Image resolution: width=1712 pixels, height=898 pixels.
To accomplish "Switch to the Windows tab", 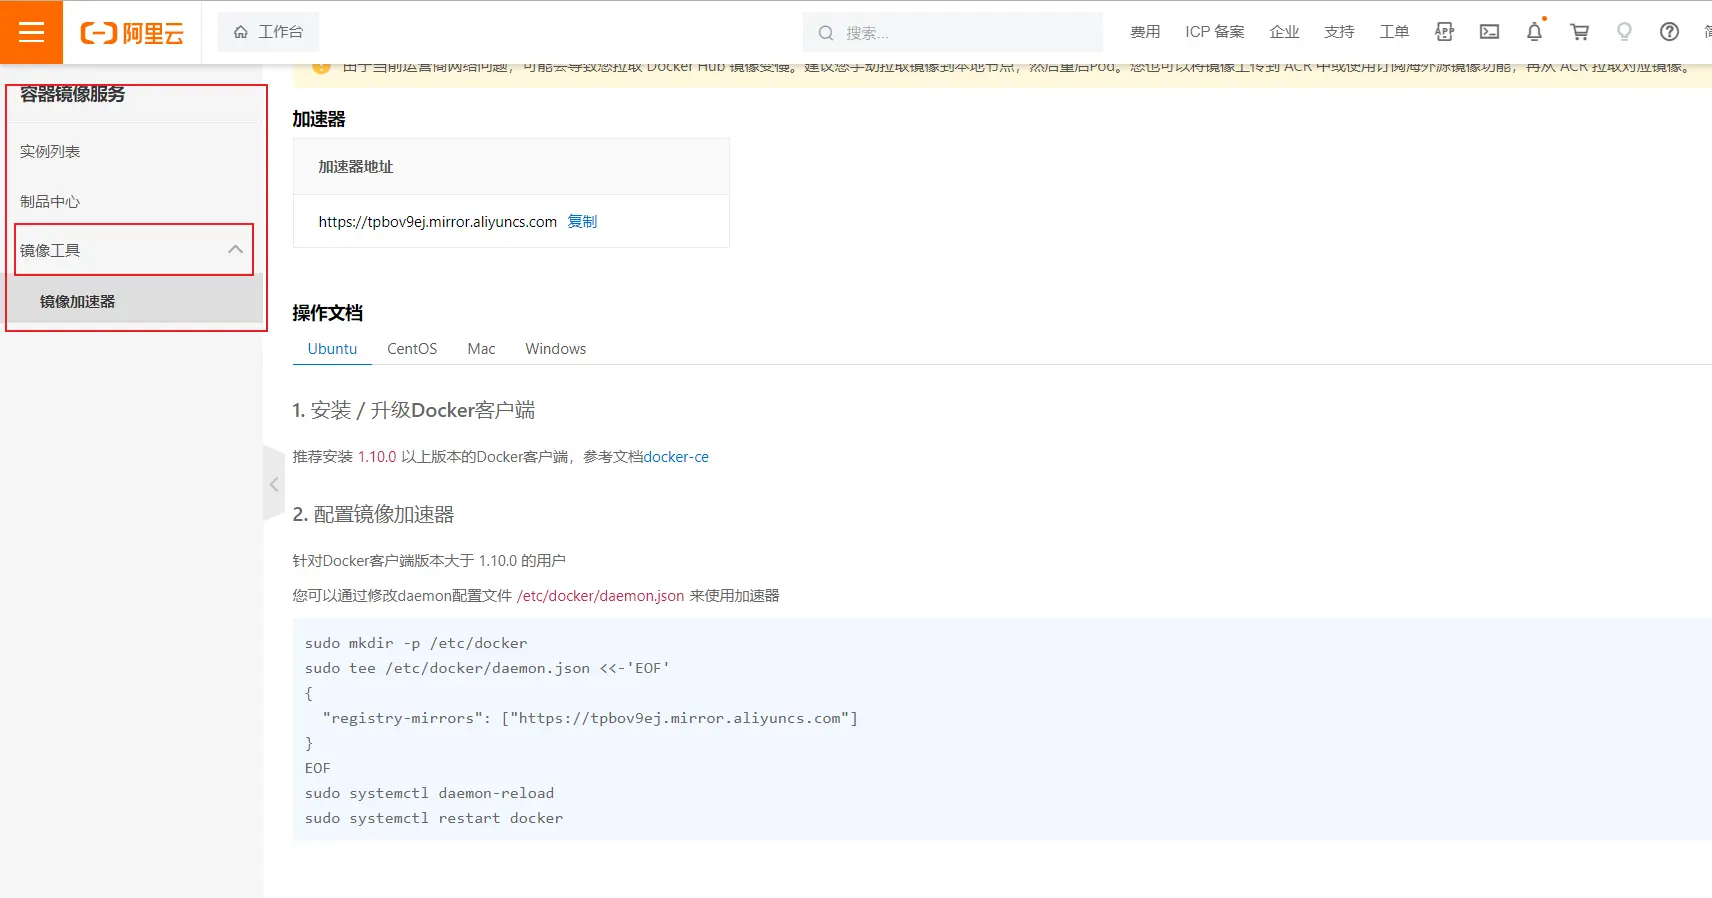I will coord(556,349).
